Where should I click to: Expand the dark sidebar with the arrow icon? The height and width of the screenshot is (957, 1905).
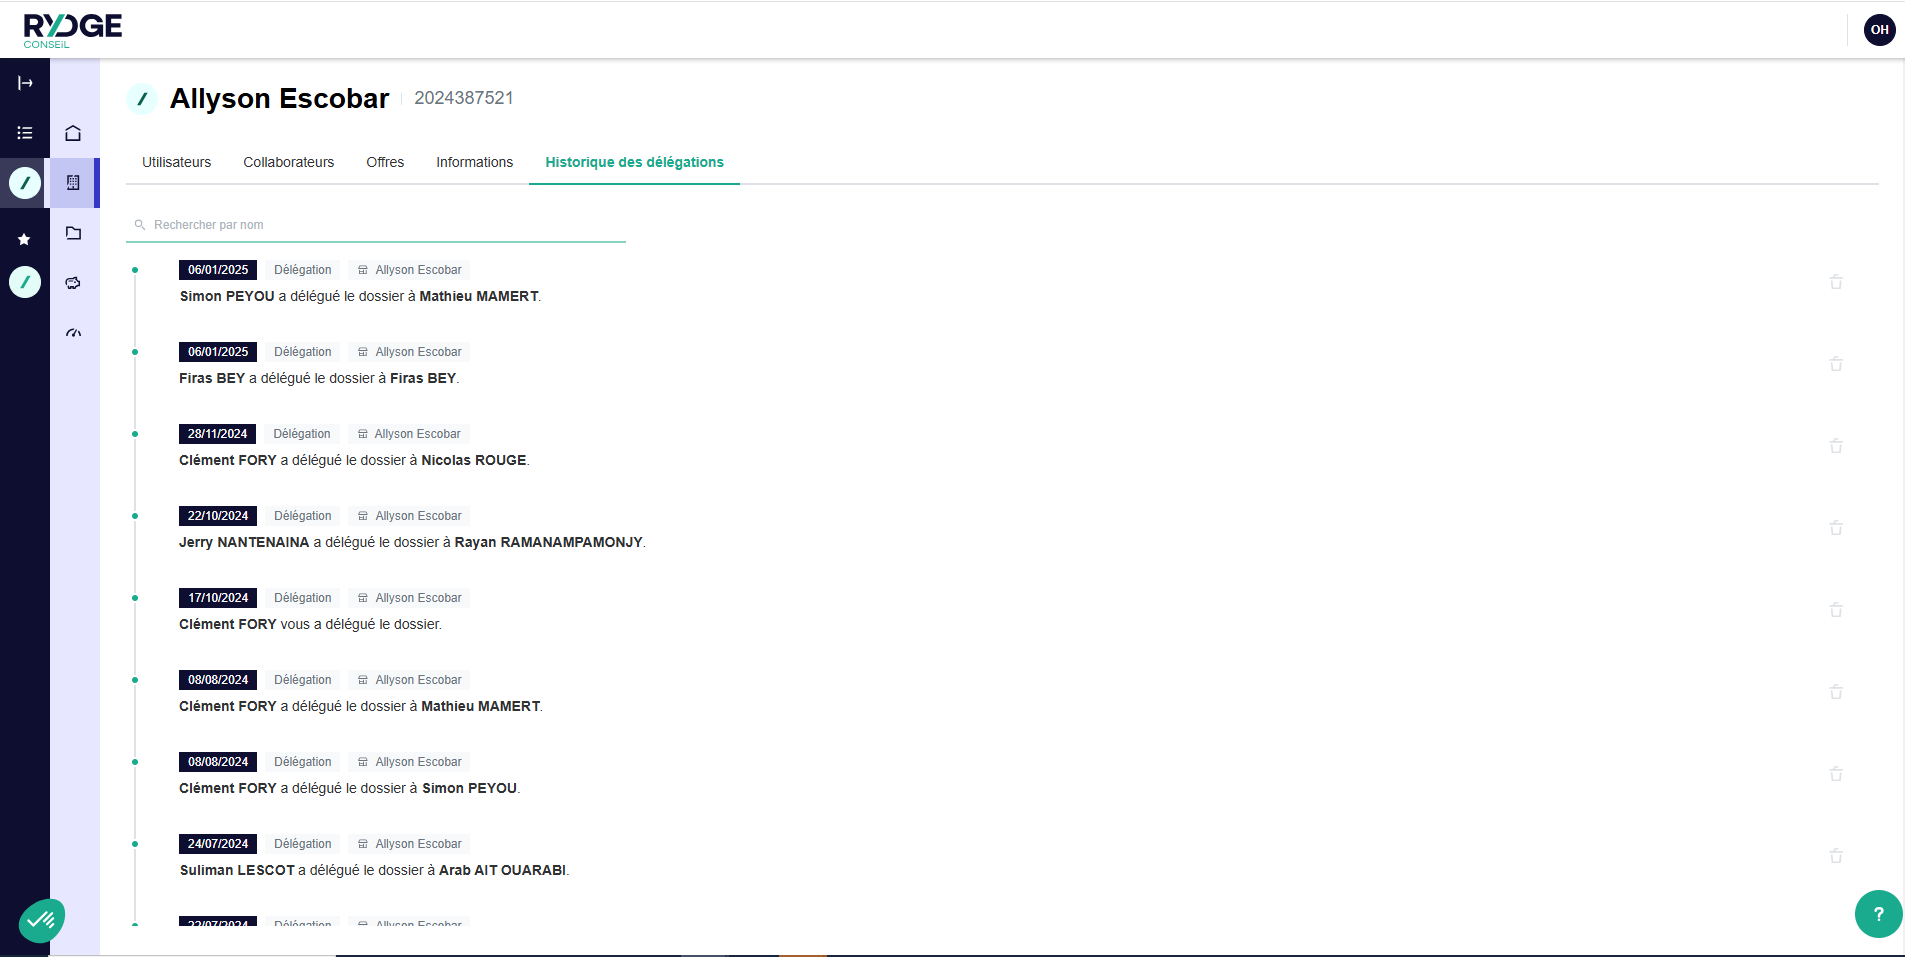click(x=25, y=83)
